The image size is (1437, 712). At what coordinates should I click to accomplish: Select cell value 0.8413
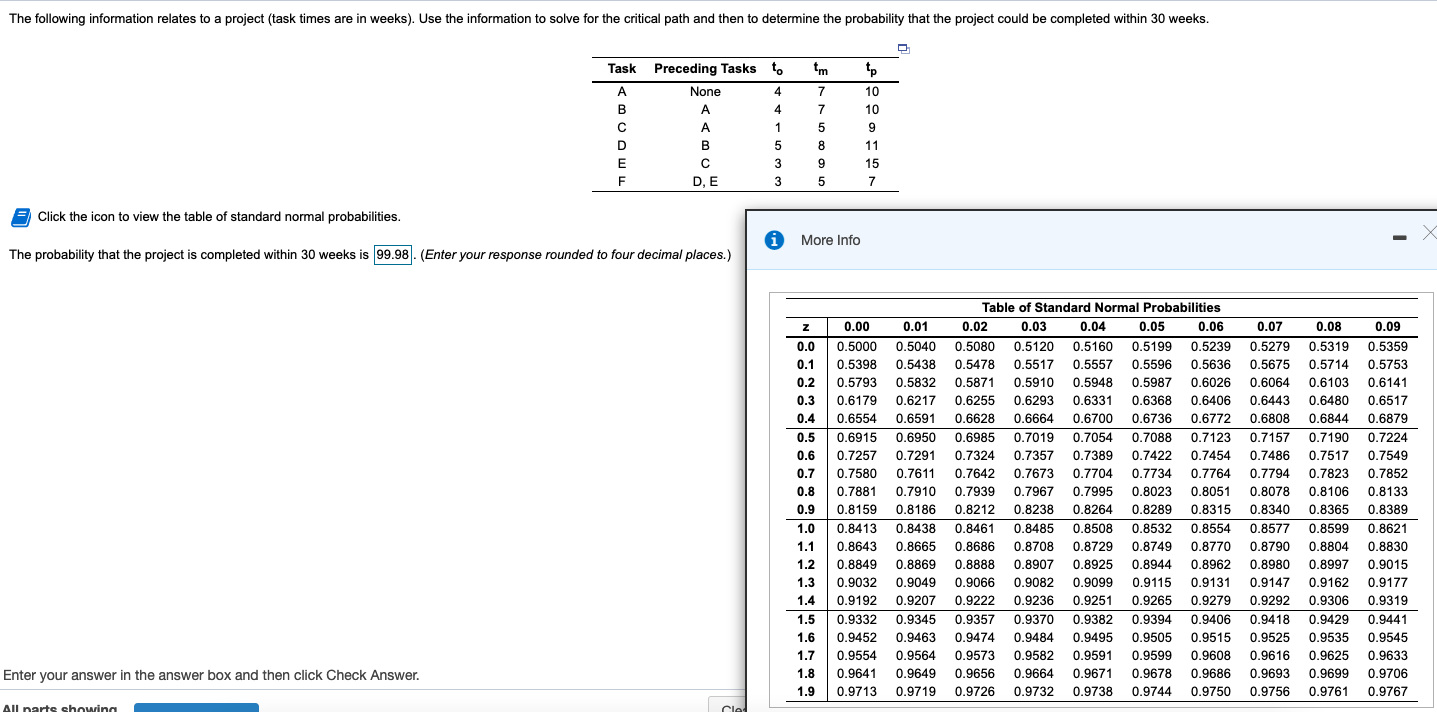856,528
